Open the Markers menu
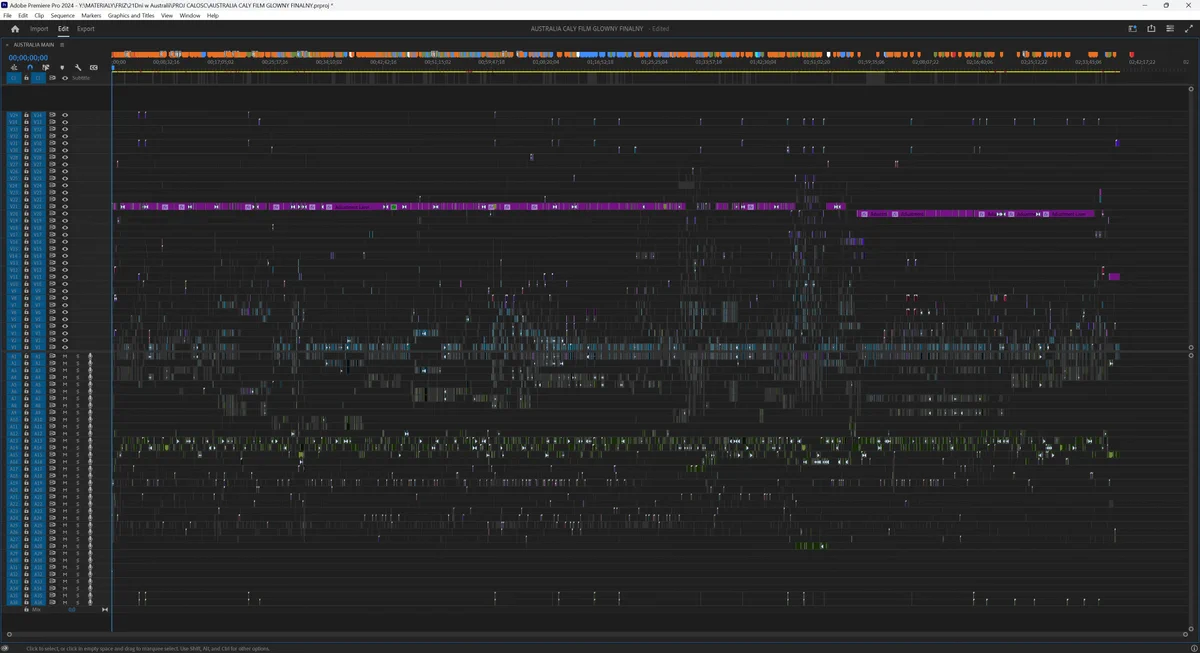Screen dimensions: 1200x653 (x=92, y=16)
